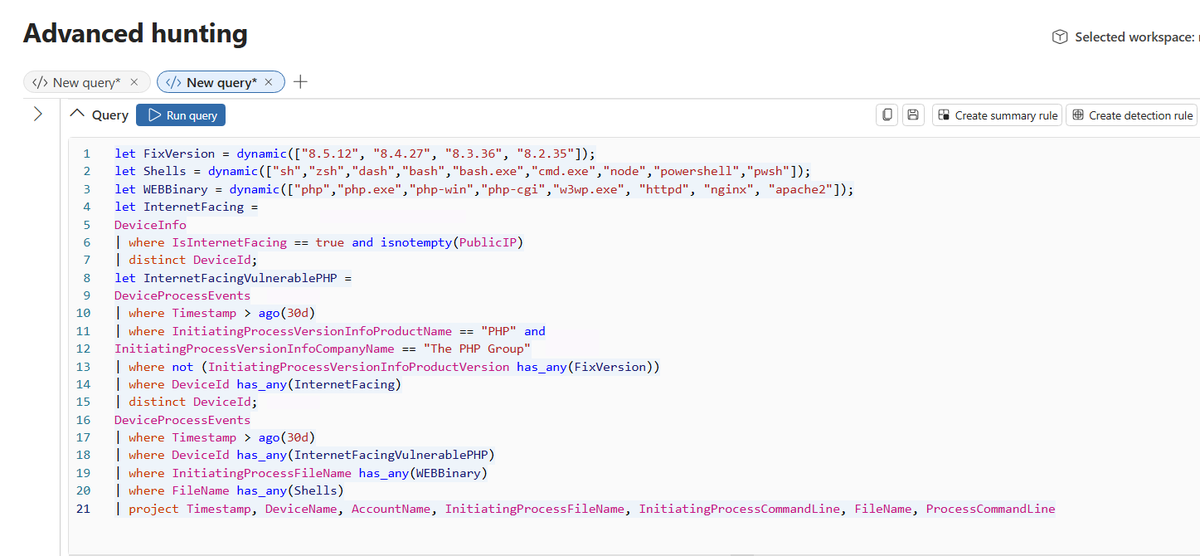This screenshot has width=1200, height=556.
Task: Click line number 1 in the gutter
Action: [88, 153]
